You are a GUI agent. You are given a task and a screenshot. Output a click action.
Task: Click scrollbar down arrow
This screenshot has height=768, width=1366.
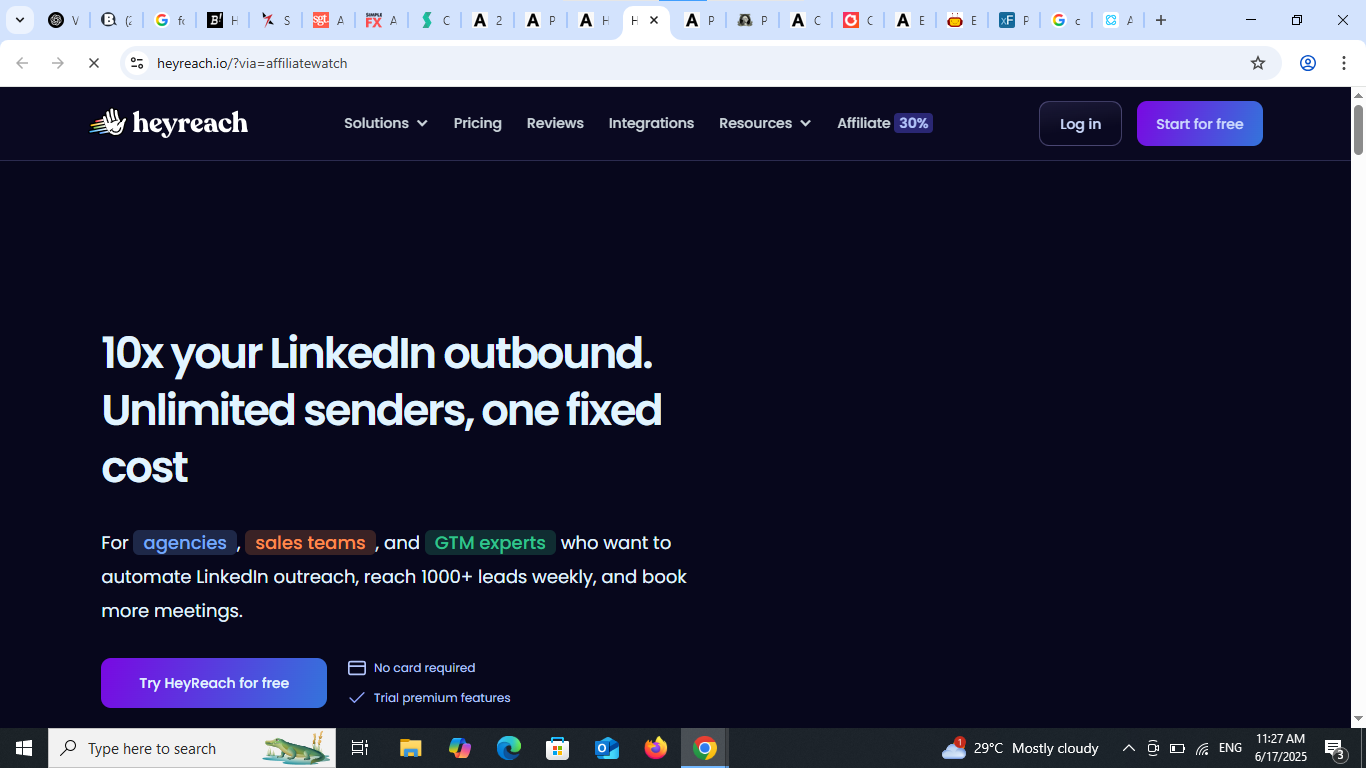[1358, 719]
